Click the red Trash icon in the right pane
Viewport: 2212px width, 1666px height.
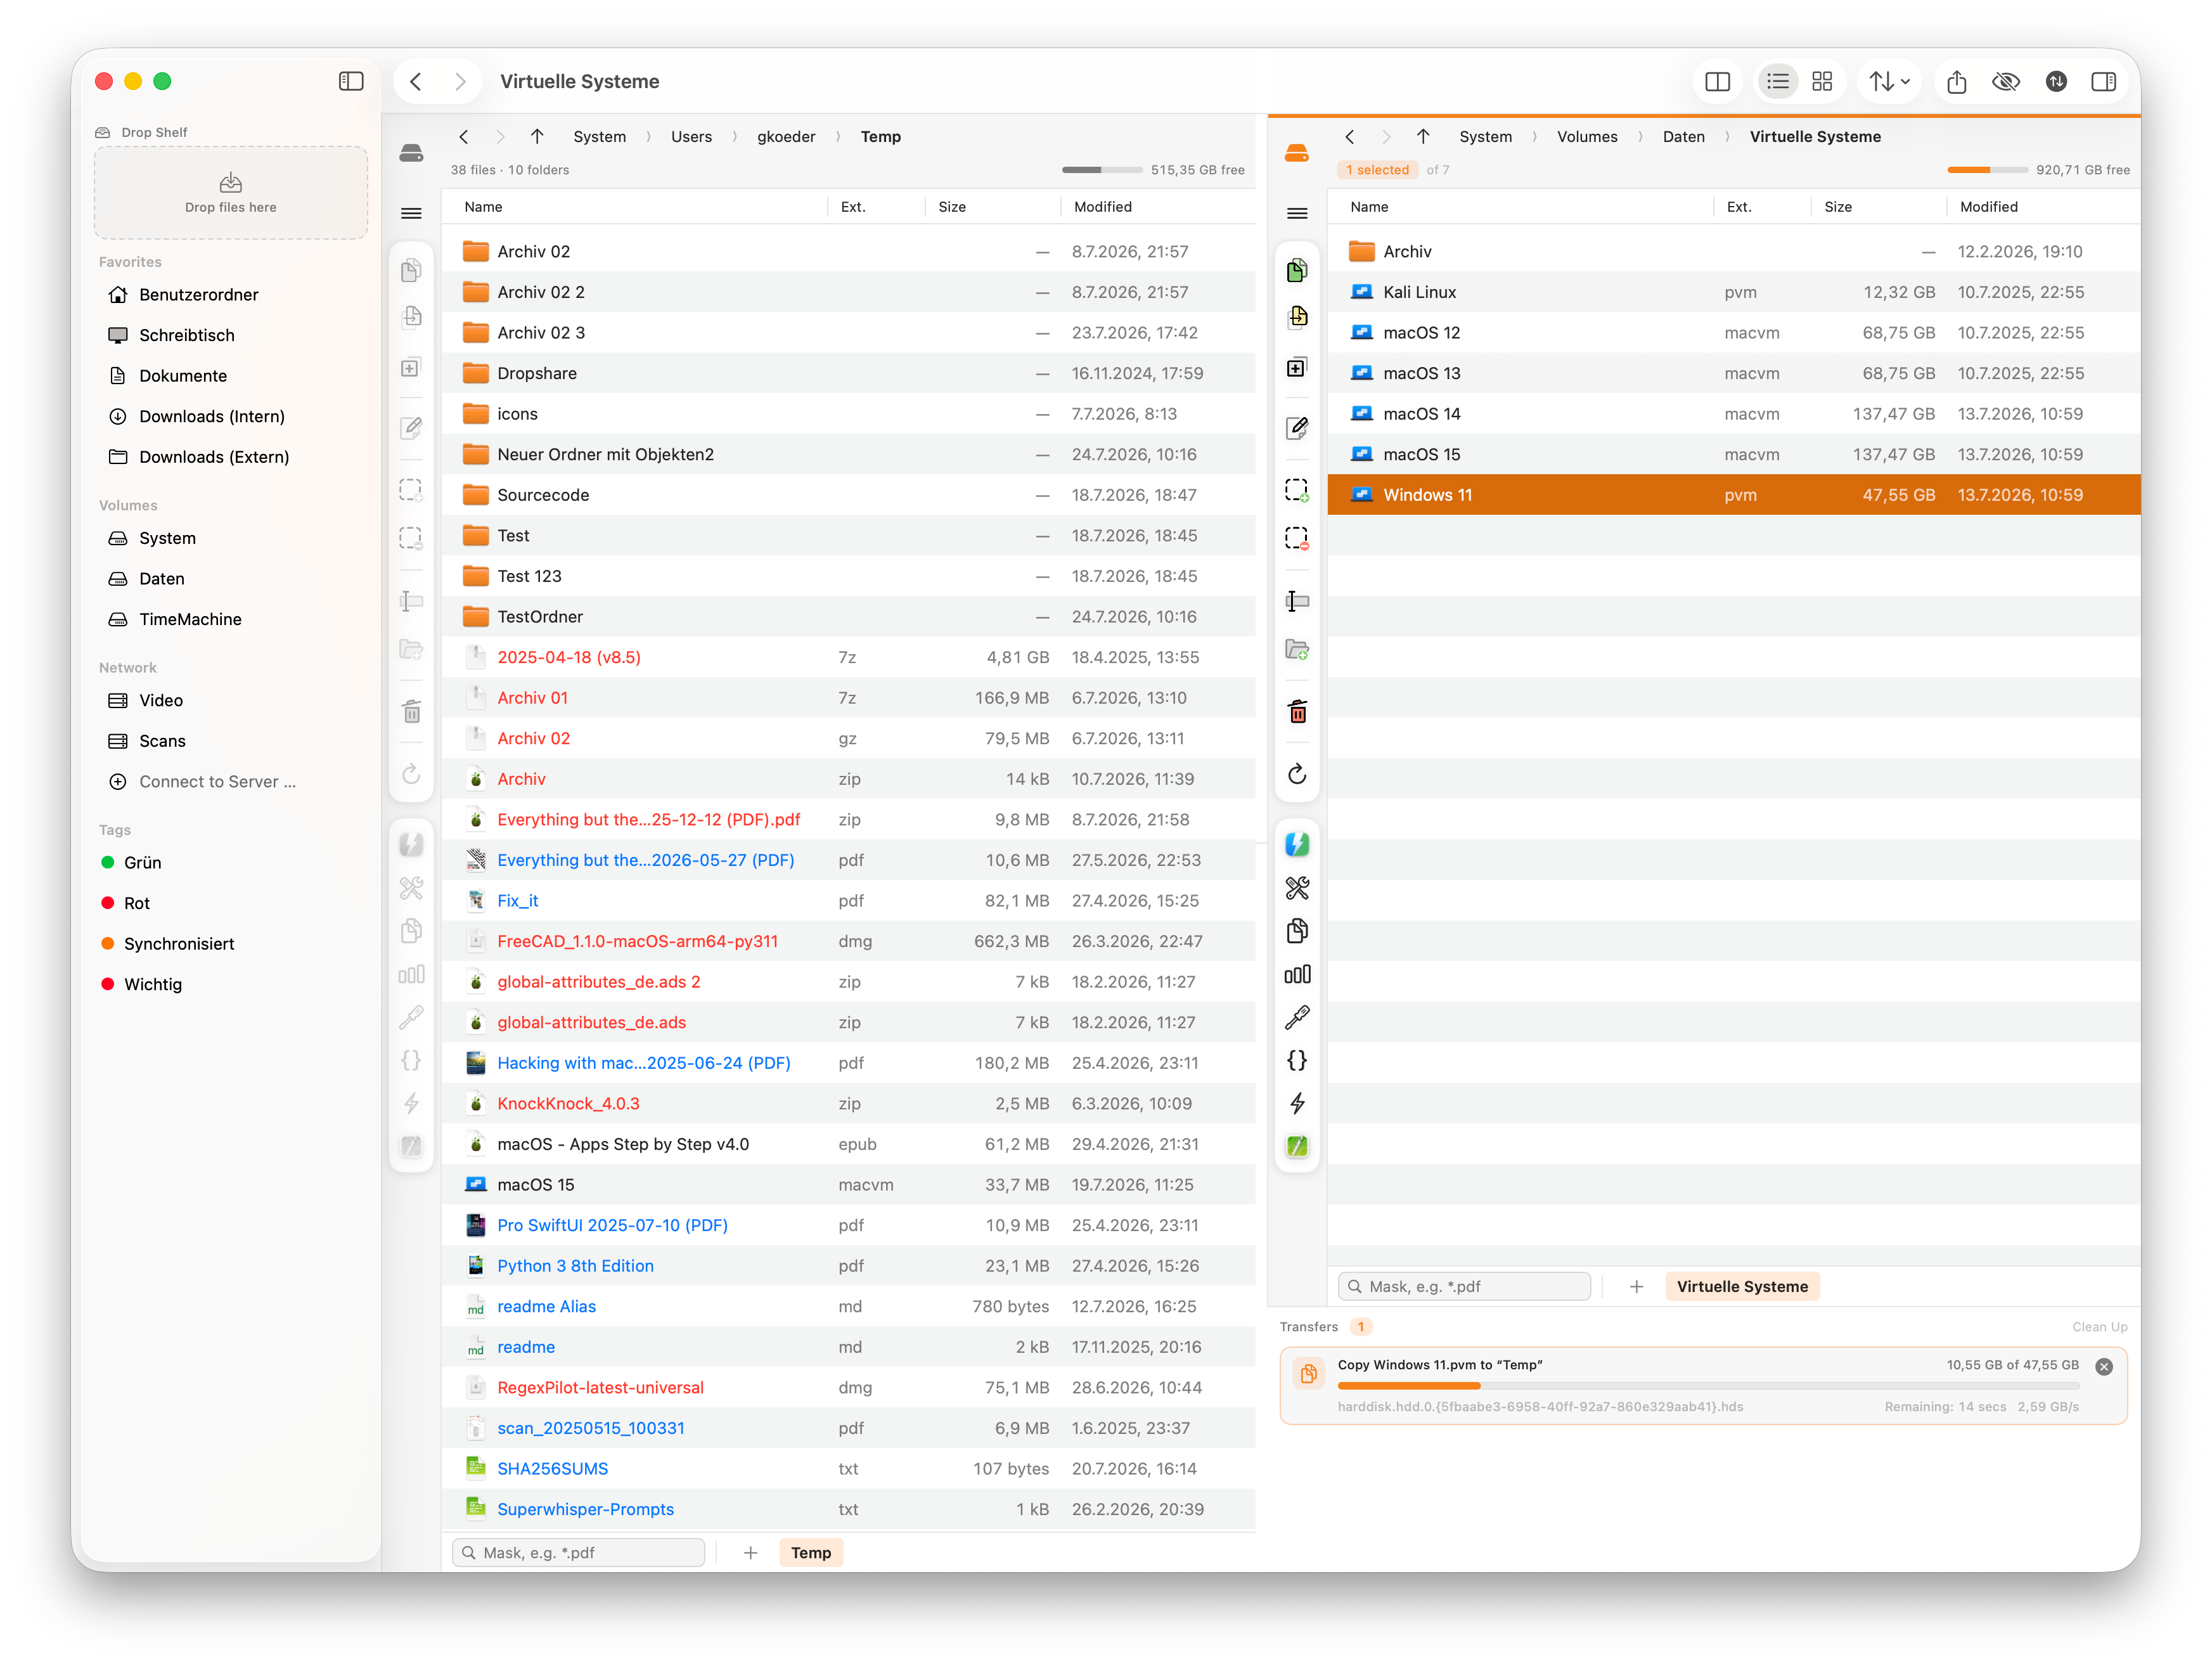pos(1296,712)
